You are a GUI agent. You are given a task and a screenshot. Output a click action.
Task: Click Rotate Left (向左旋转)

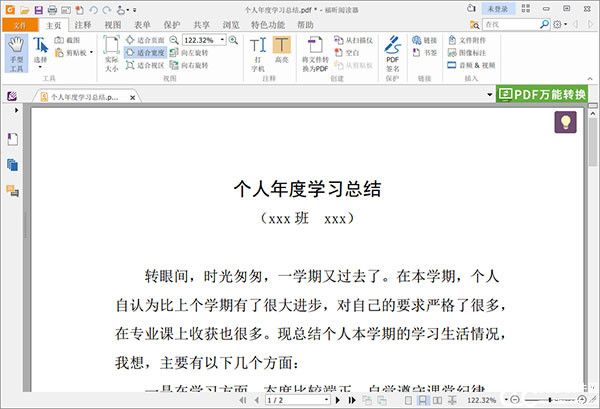pyautogui.click(x=189, y=53)
